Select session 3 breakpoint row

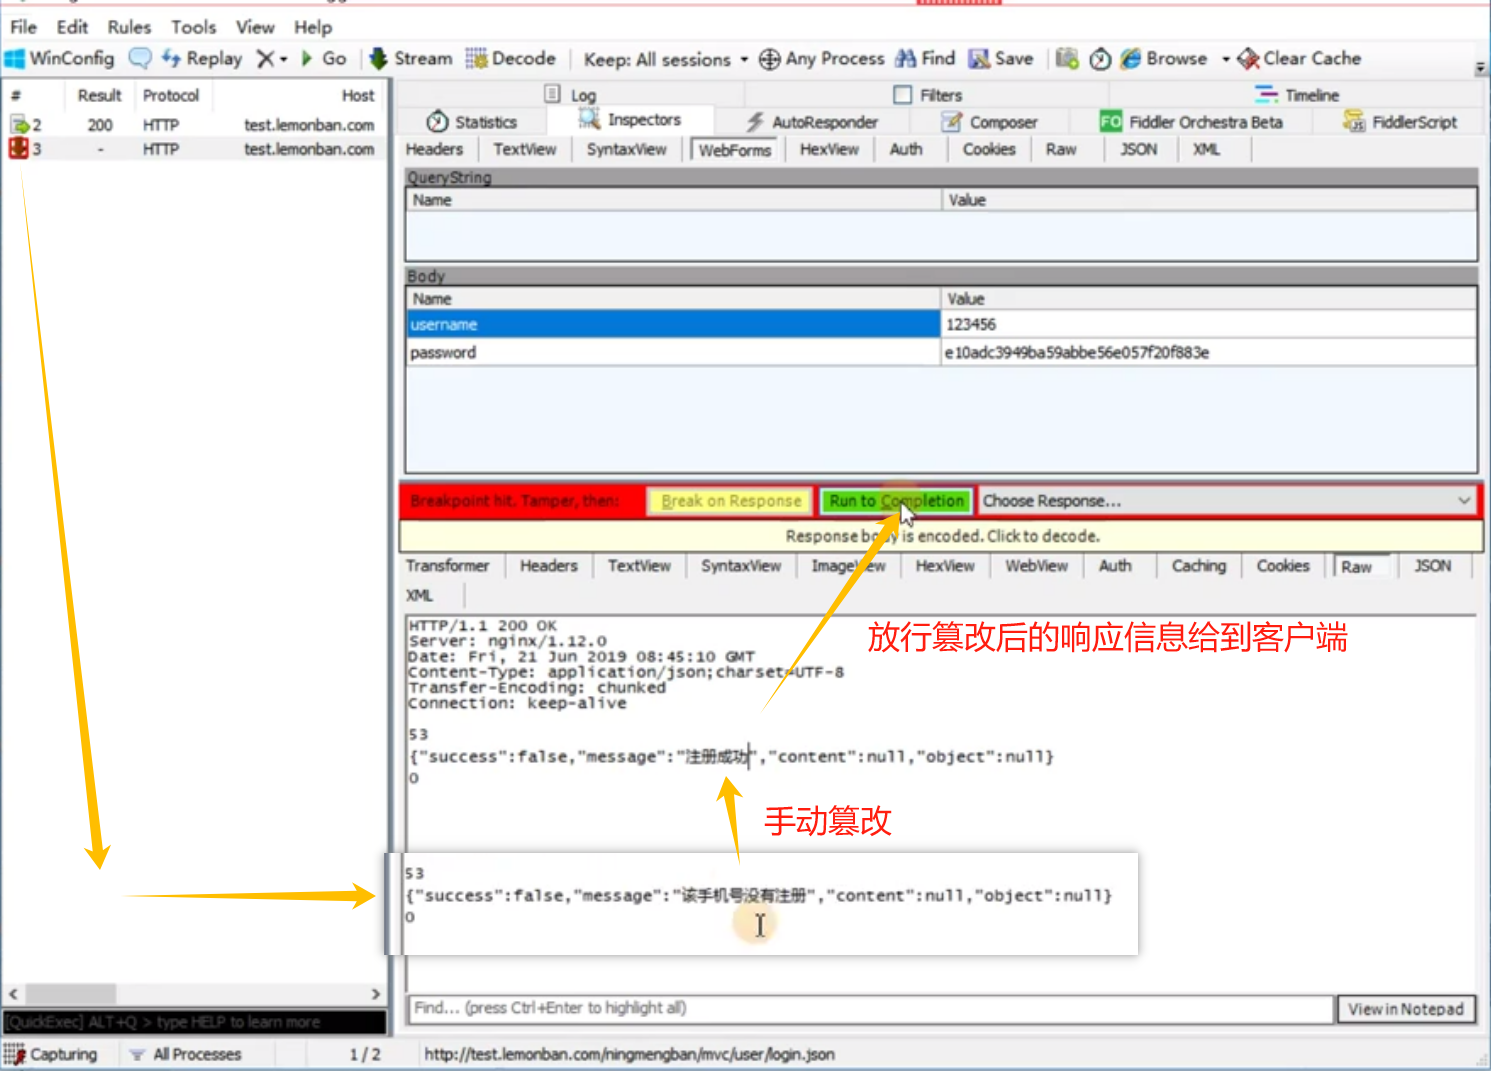coord(194,149)
